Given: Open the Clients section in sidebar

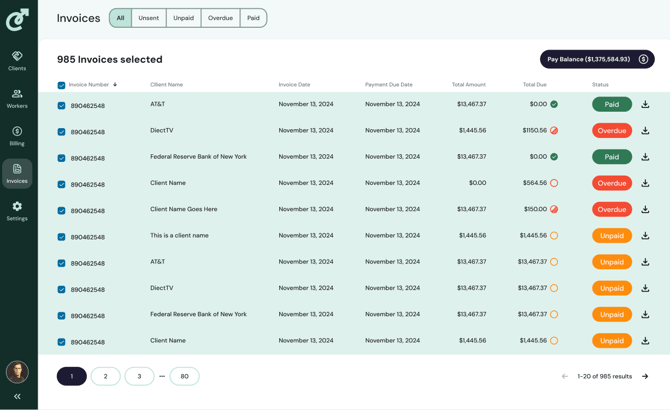Looking at the screenshot, I should pos(17,60).
